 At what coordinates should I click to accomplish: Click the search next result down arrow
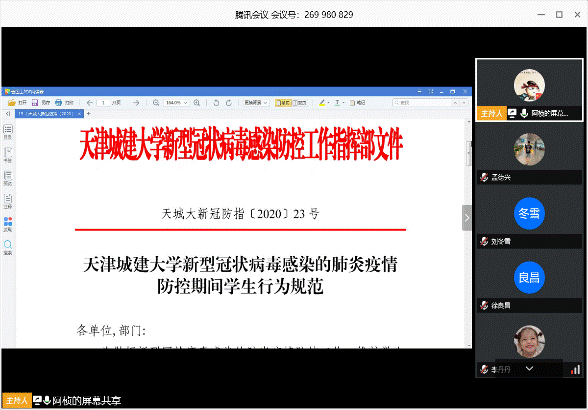464,102
